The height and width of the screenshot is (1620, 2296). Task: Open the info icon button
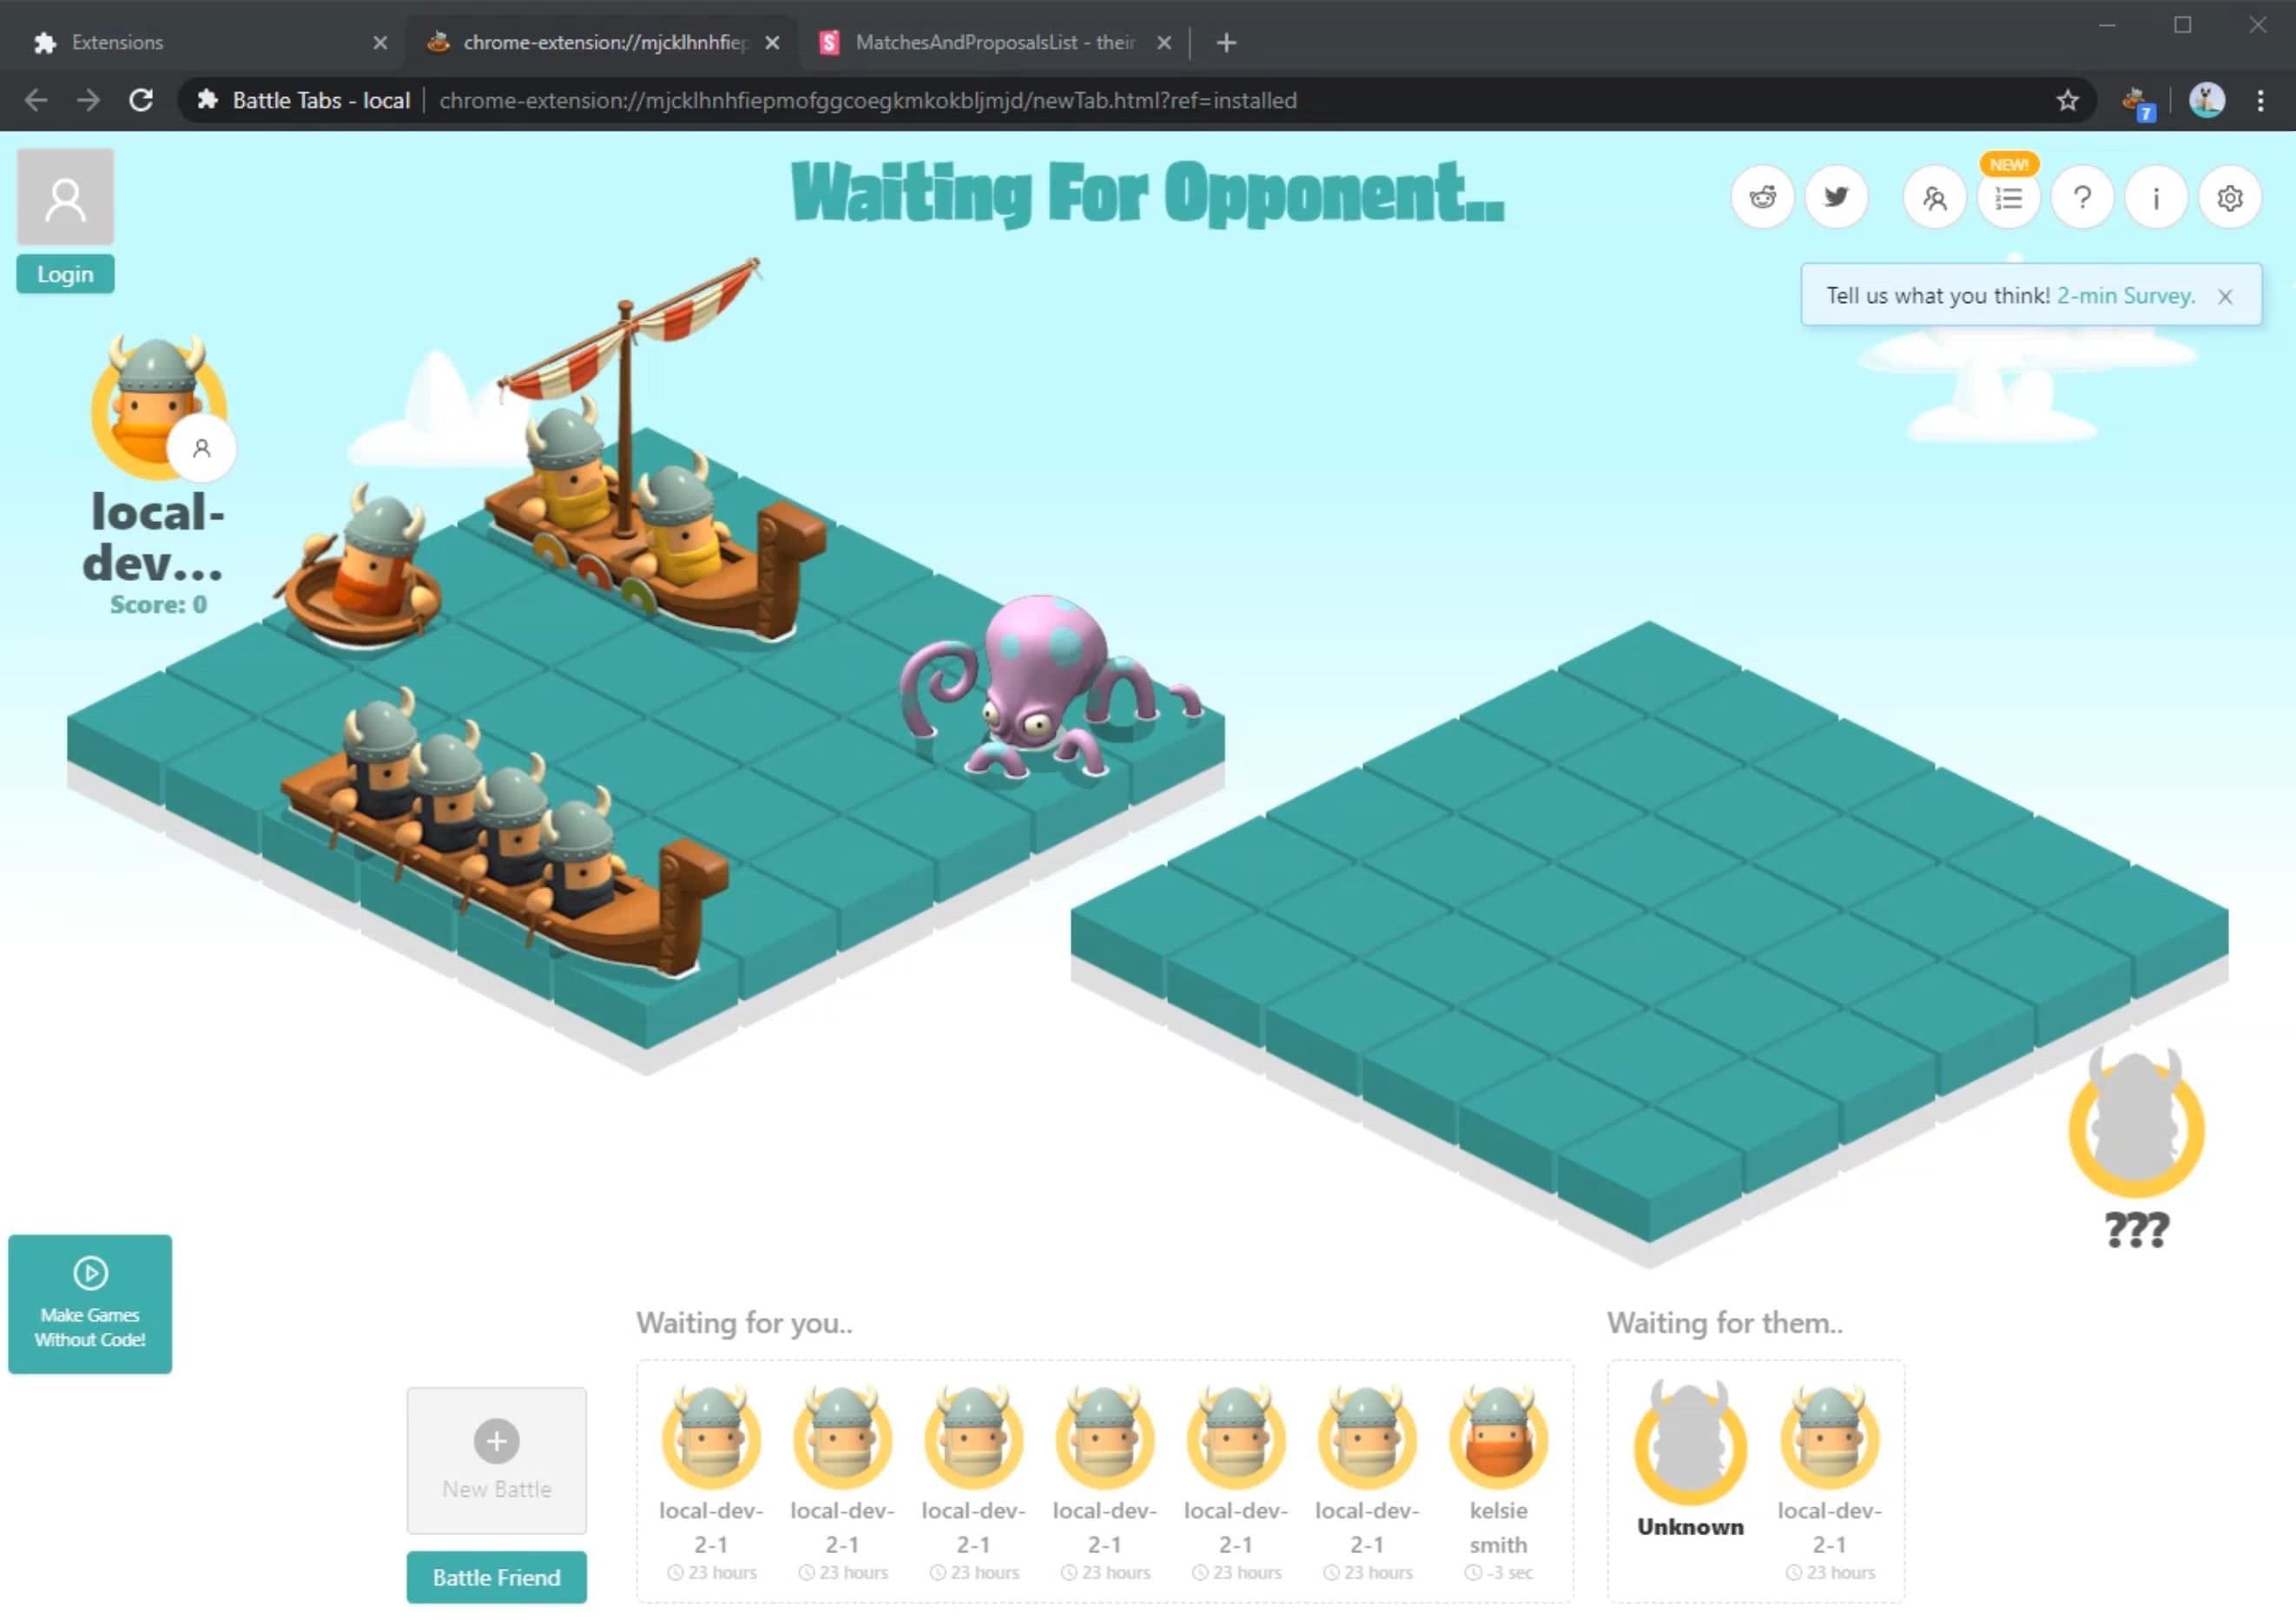tap(2156, 198)
